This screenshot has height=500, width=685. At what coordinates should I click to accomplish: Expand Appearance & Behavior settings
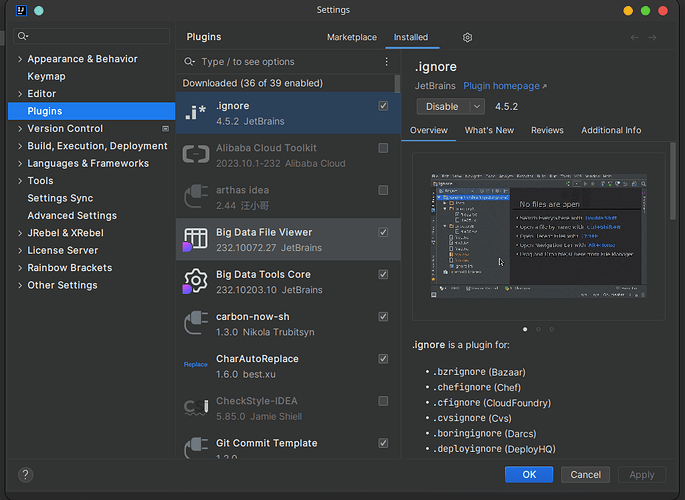(20, 59)
